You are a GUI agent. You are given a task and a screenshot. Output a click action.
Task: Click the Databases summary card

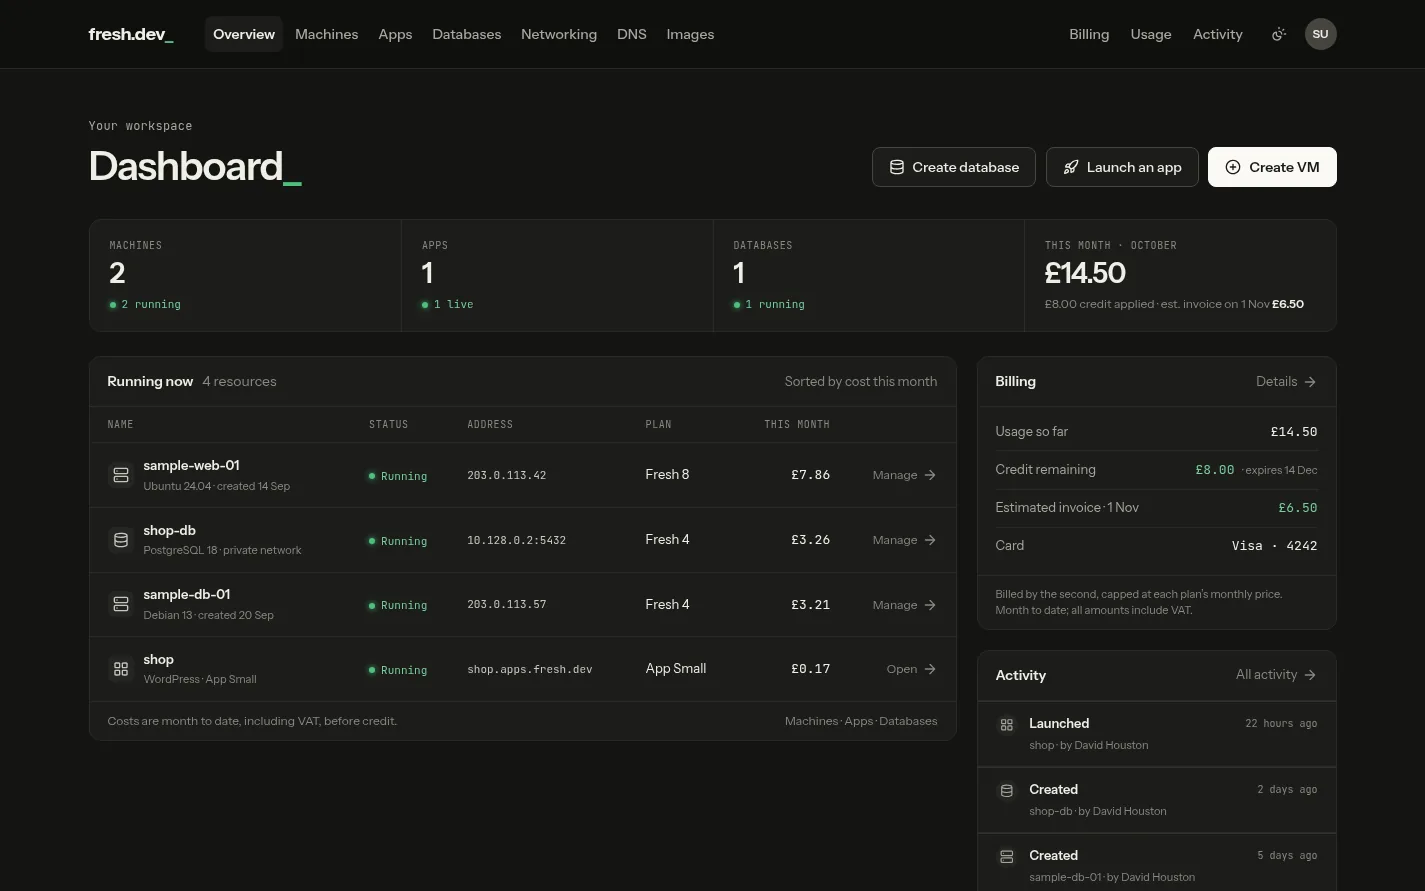pyautogui.click(x=869, y=276)
